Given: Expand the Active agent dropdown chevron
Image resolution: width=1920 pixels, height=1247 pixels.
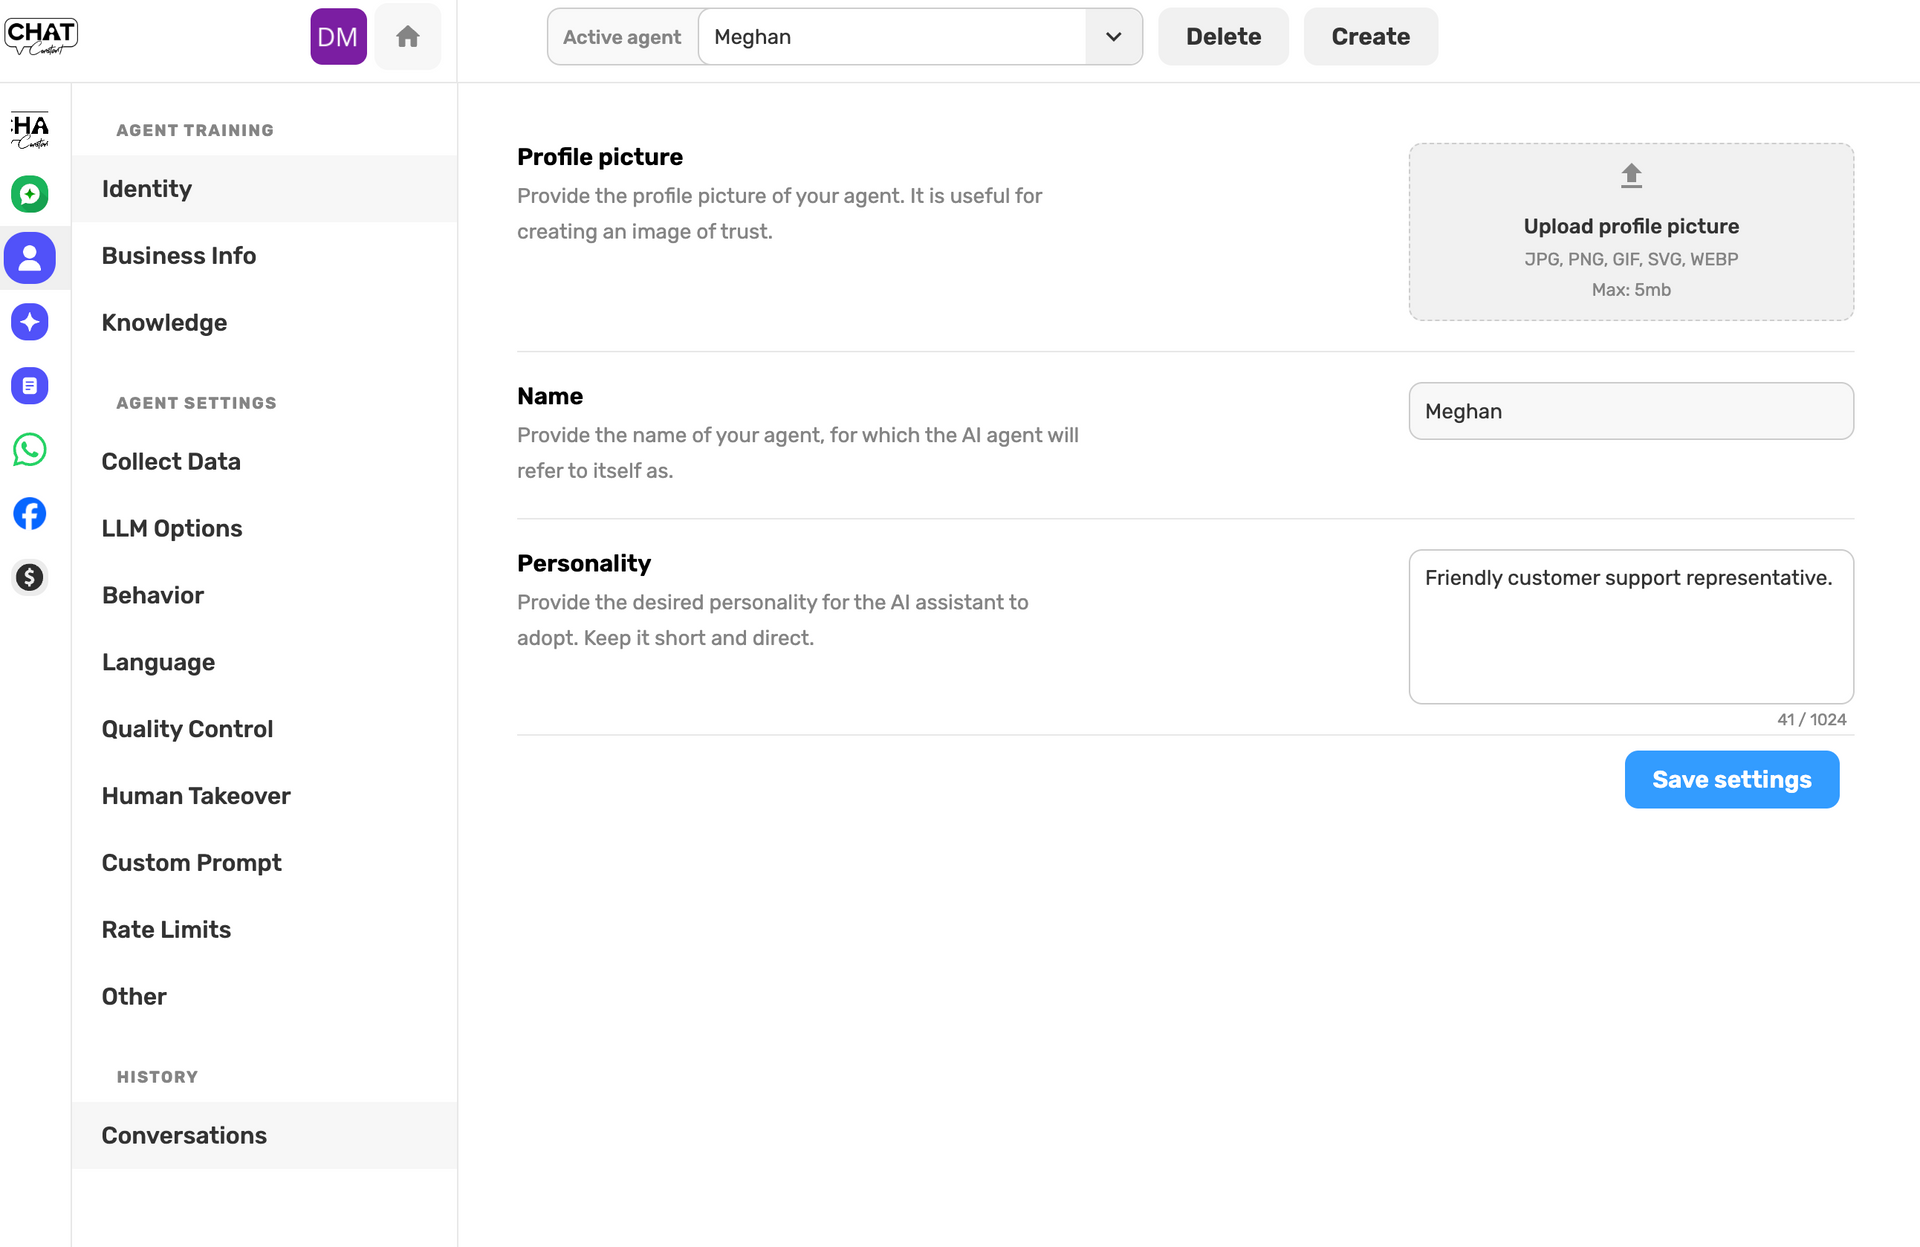Looking at the screenshot, I should [x=1113, y=37].
